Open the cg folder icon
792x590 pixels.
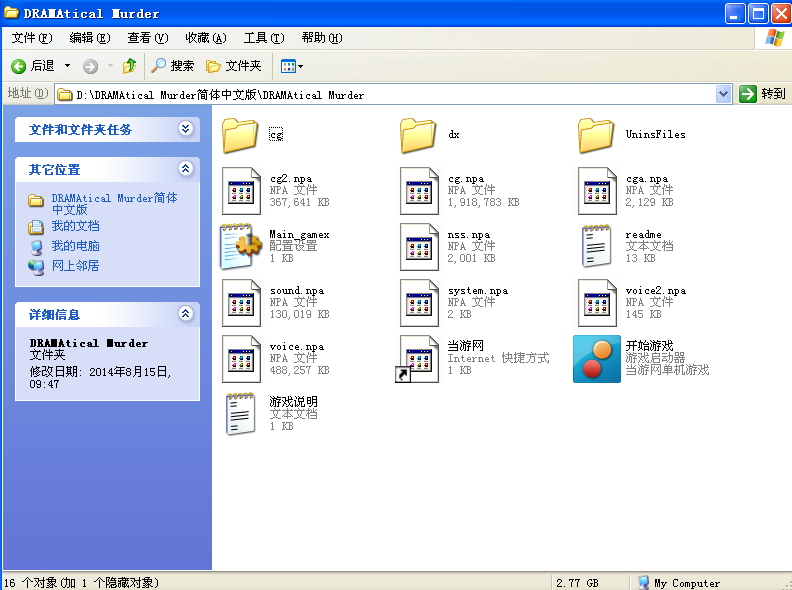pos(240,135)
